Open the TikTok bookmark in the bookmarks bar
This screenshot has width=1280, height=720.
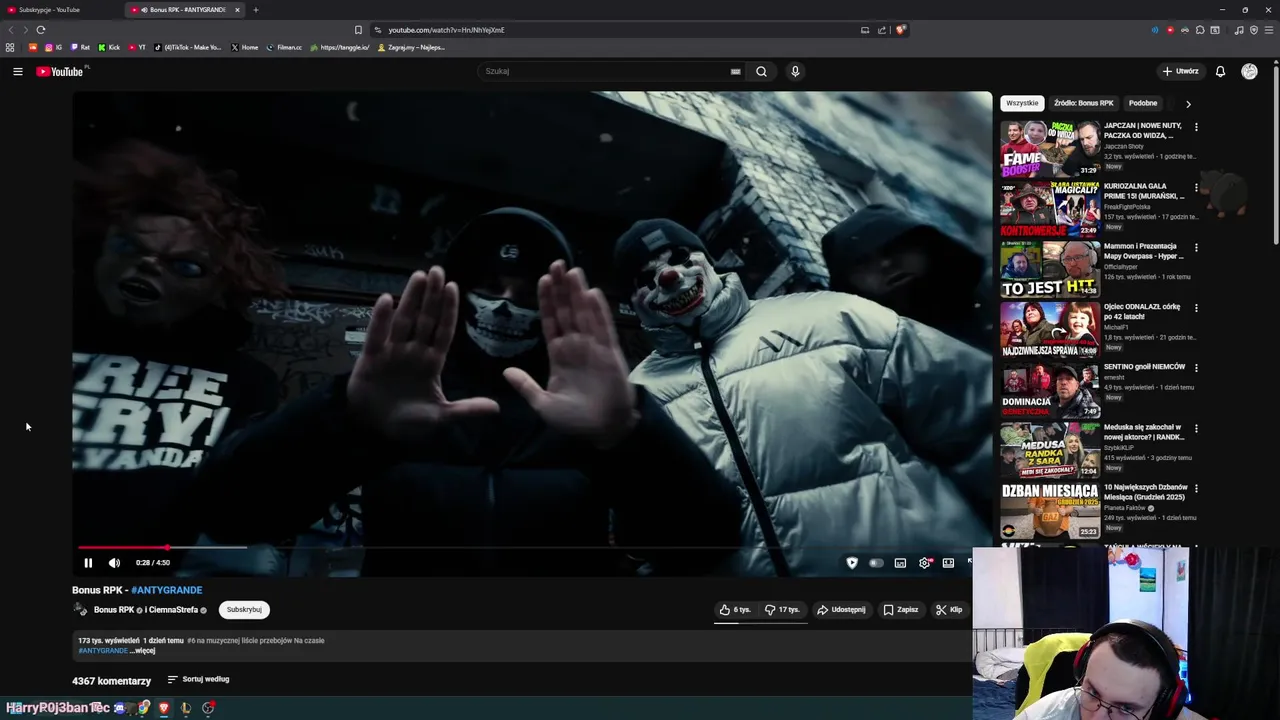188,47
